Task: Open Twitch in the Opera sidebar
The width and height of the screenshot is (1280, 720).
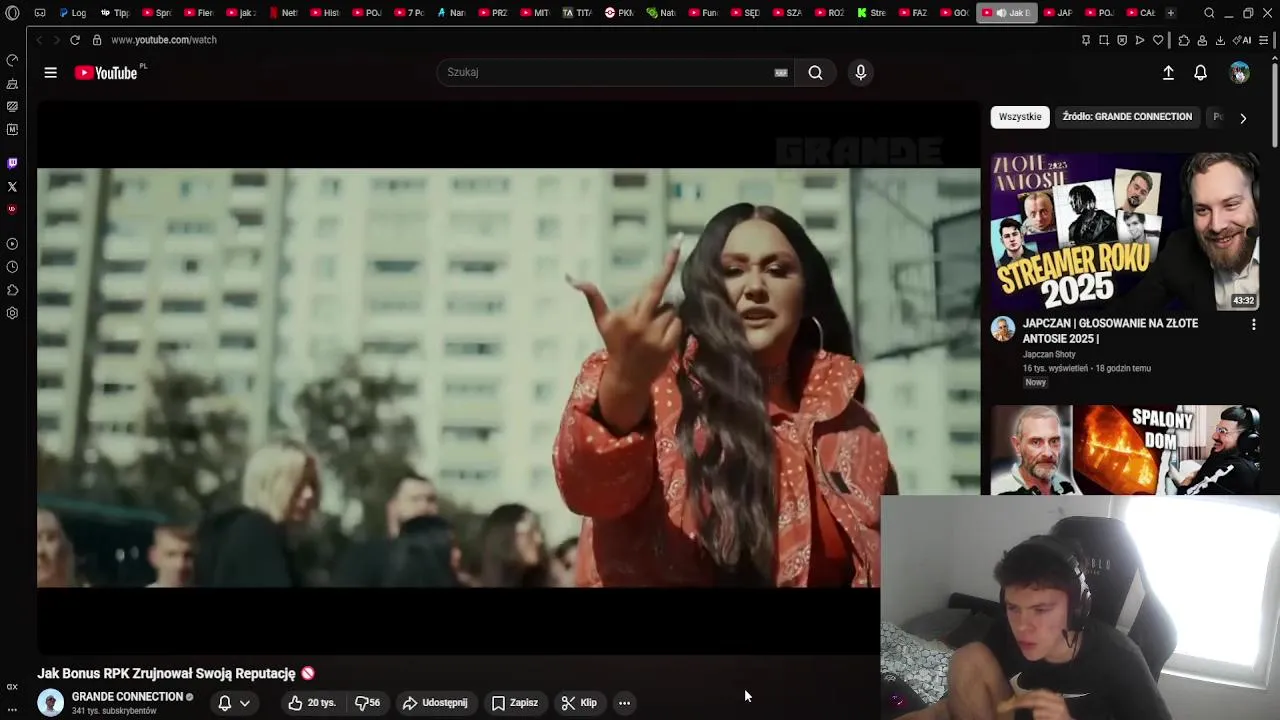Action: pos(12,163)
